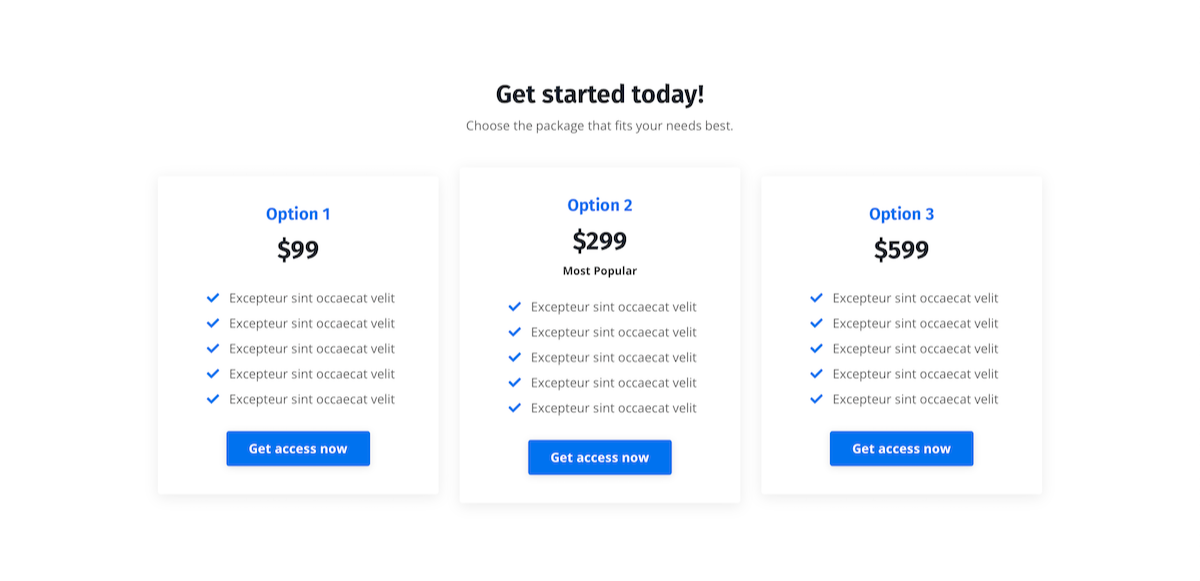Click the first checkmark in Option 1 list
The width and height of the screenshot is (1200, 581).
(x=213, y=298)
